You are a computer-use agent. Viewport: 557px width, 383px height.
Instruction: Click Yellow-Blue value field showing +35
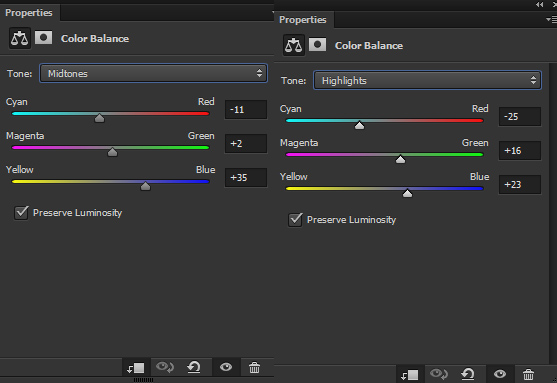(246, 177)
